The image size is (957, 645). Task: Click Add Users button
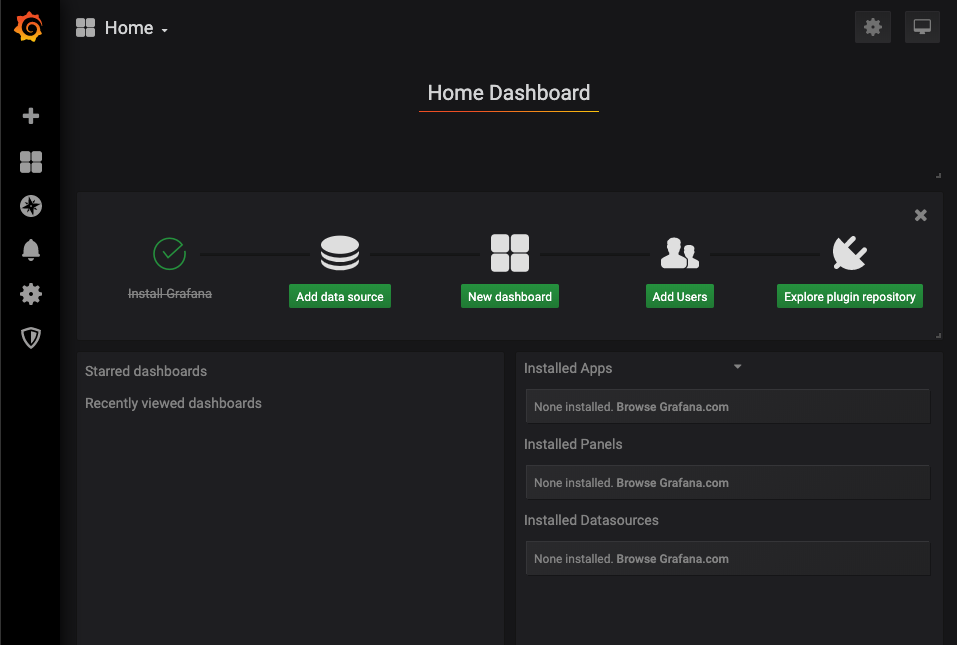pos(680,296)
